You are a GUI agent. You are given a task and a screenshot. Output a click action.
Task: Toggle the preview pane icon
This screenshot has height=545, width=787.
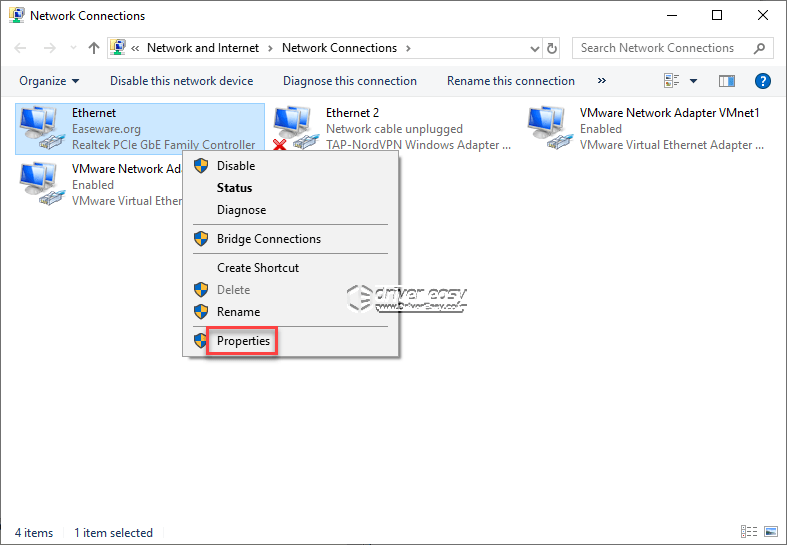point(727,81)
